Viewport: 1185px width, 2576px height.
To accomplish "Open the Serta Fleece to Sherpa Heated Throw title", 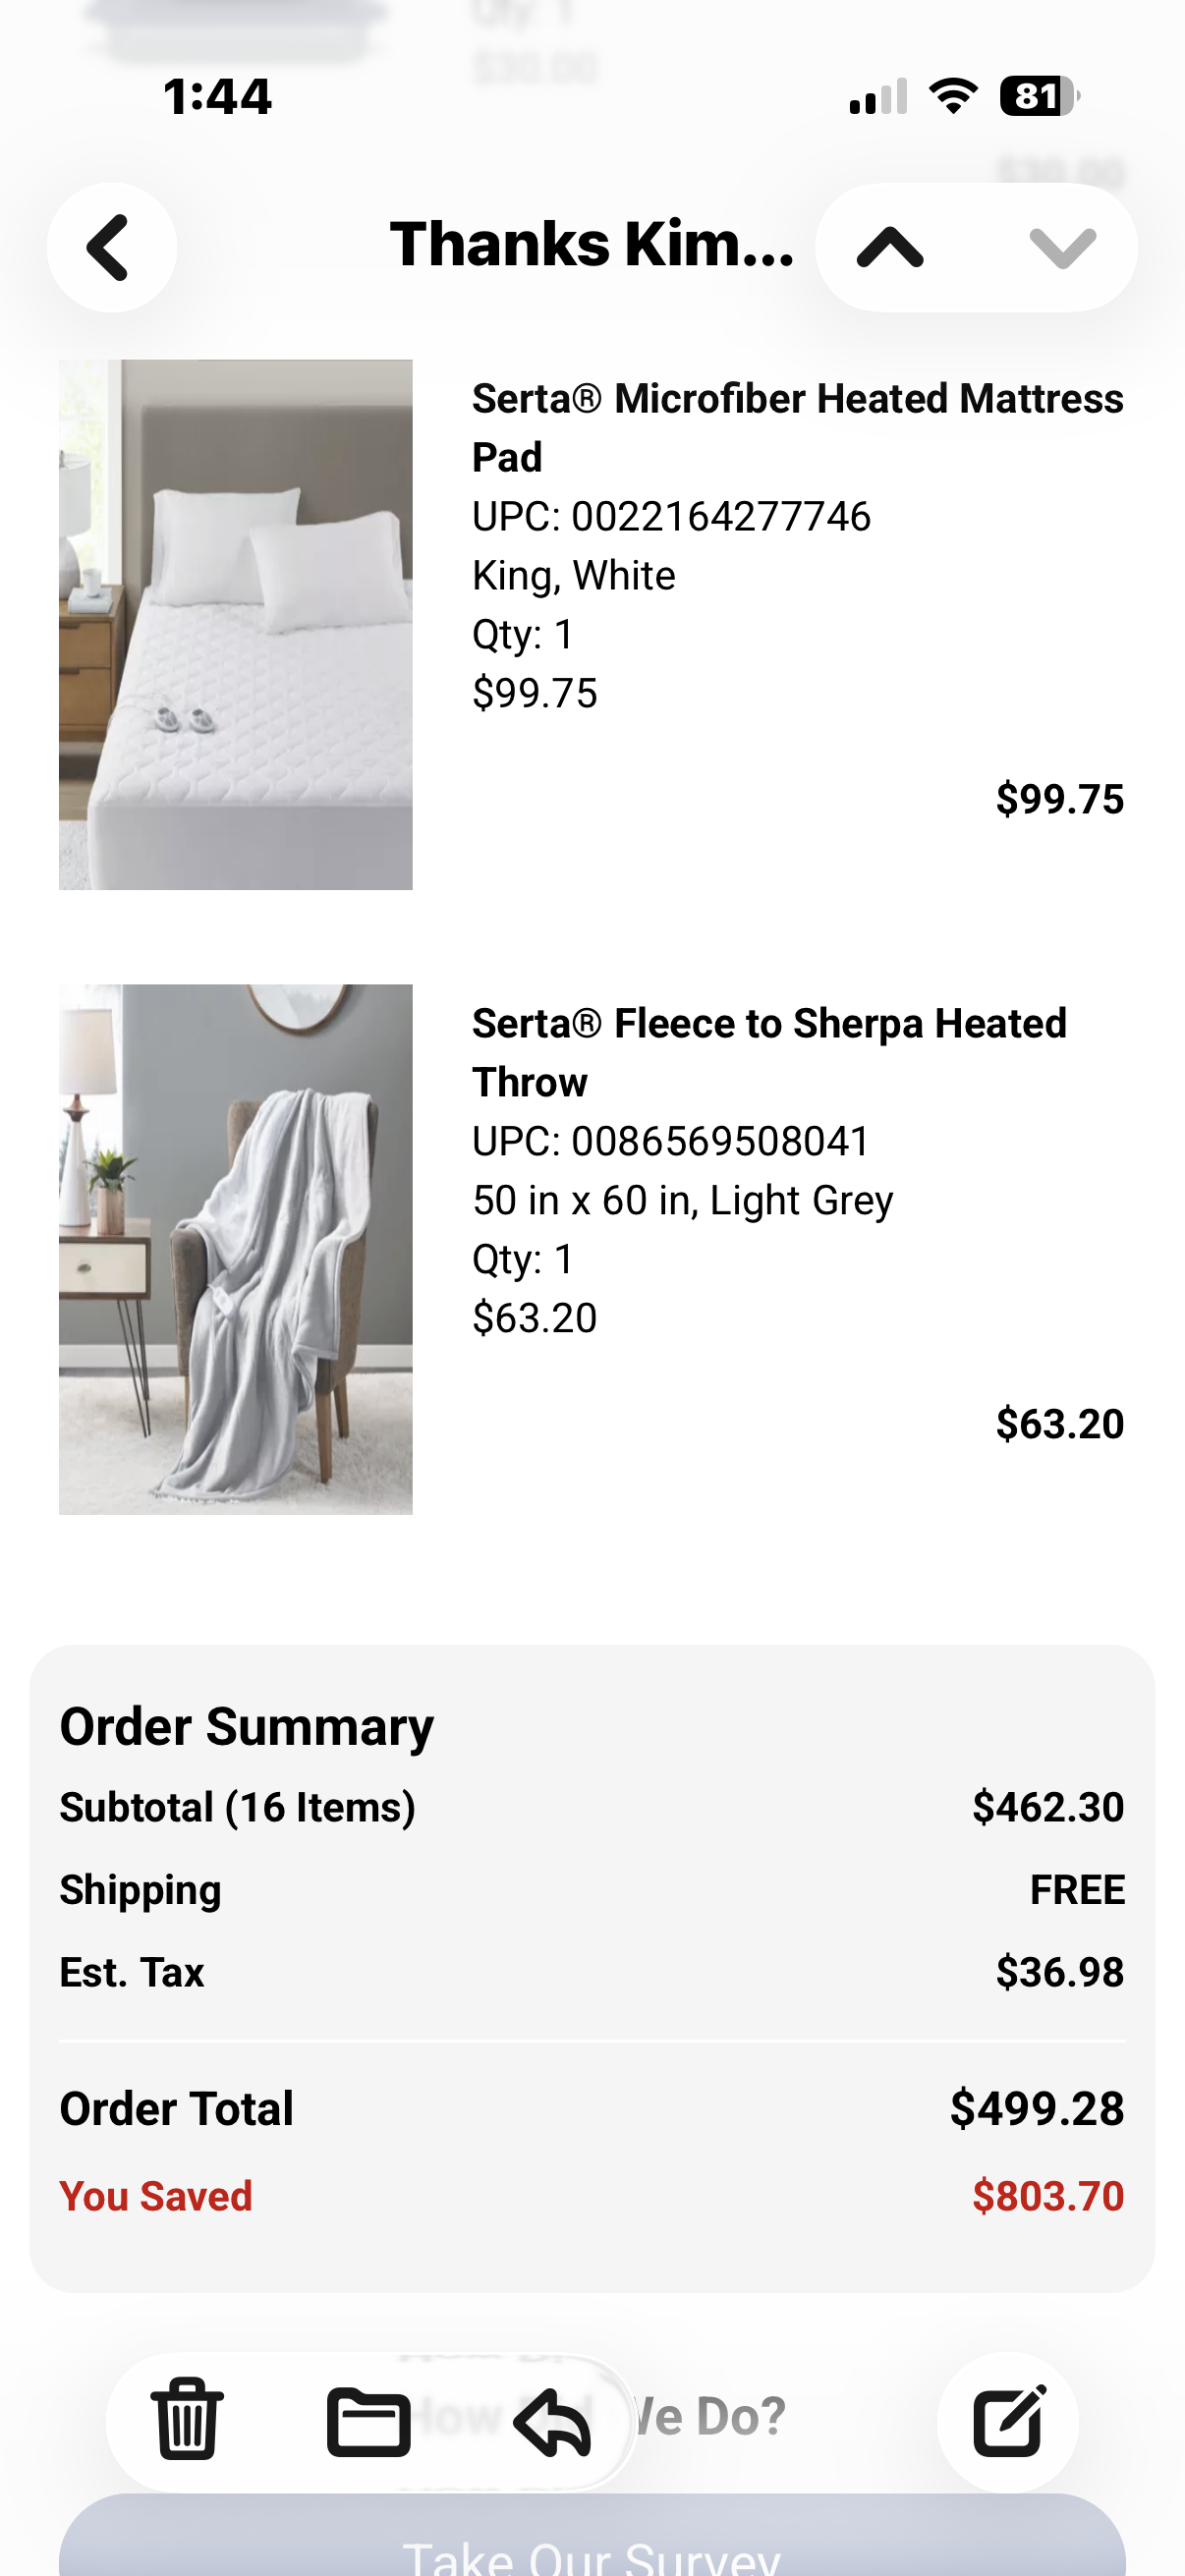I will pyautogui.click(x=769, y=1052).
